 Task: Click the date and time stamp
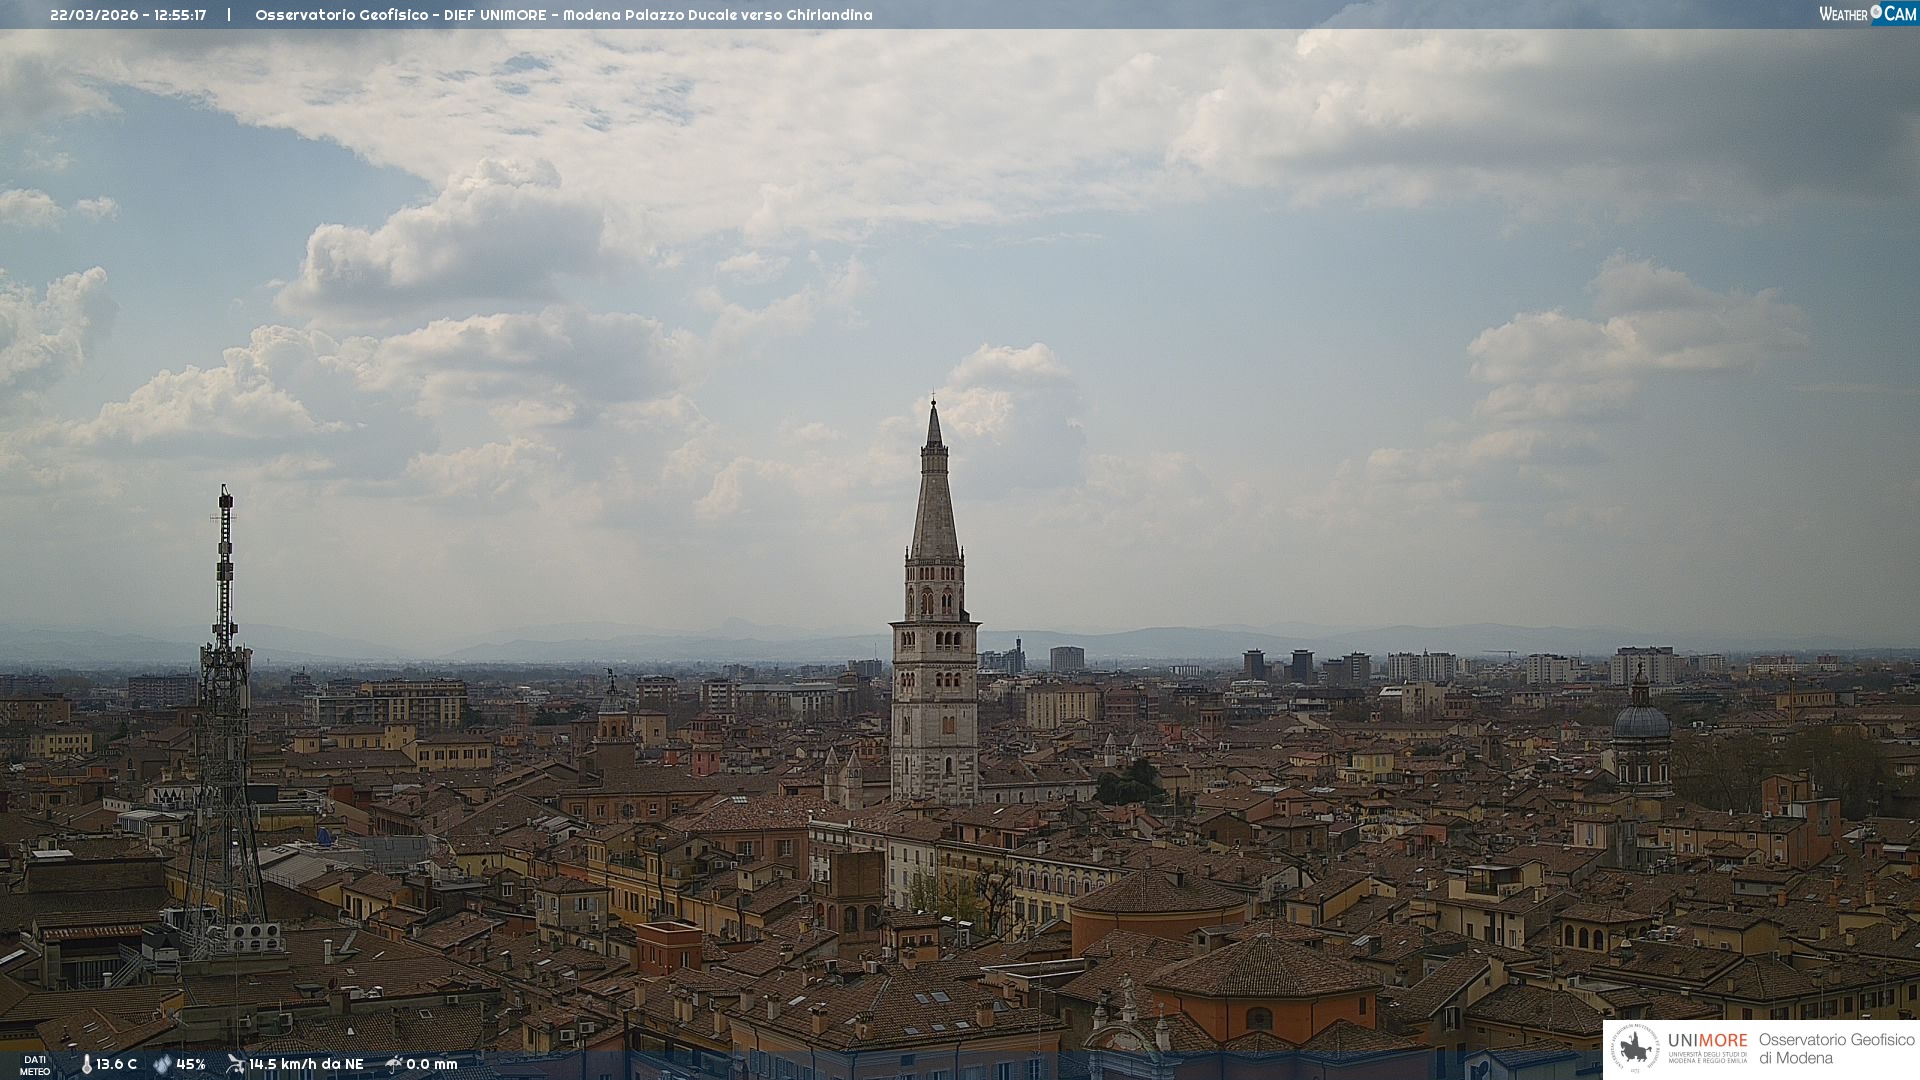point(128,15)
